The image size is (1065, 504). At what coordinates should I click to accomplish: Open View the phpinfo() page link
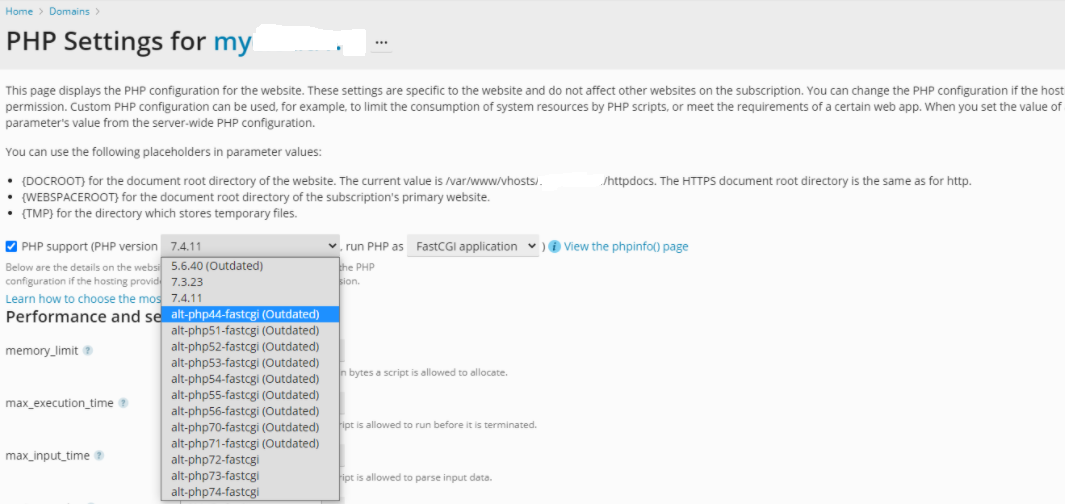[626, 247]
